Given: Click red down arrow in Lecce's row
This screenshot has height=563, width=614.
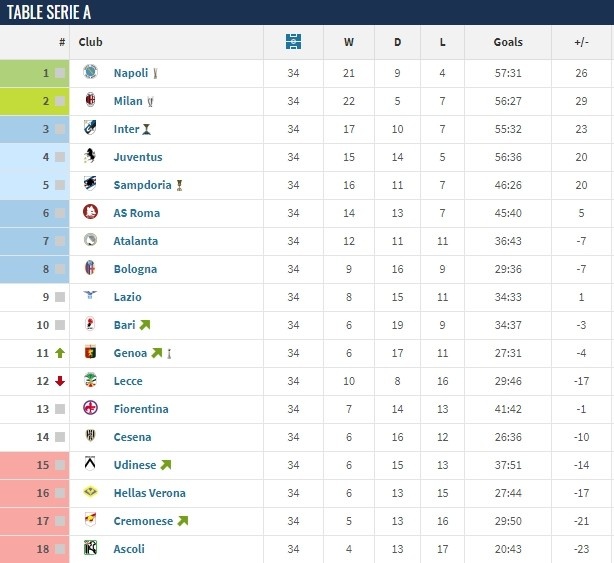Looking at the screenshot, I should click(x=60, y=381).
